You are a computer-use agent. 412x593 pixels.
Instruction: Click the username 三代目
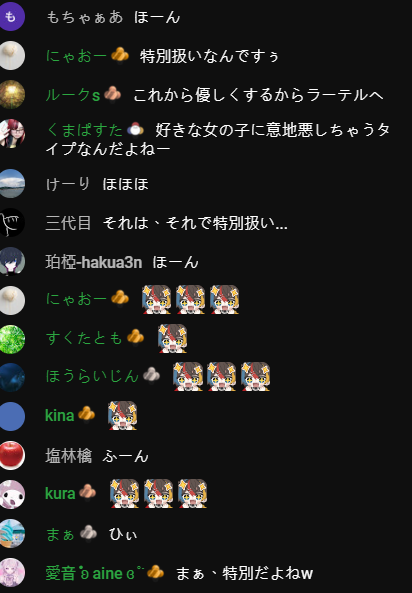[x=68, y=223]
